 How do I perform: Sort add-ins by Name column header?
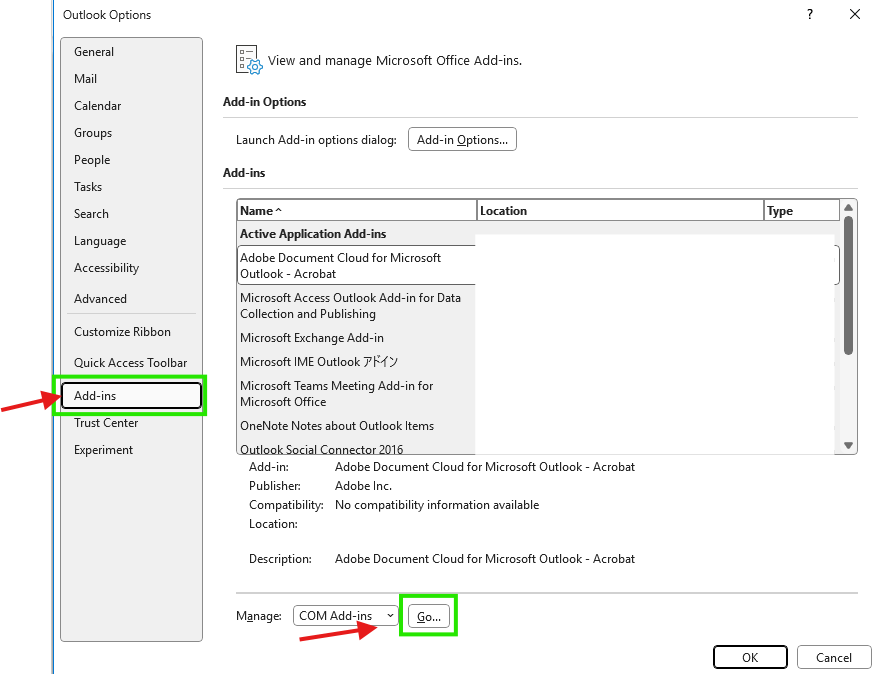point(357,210)
